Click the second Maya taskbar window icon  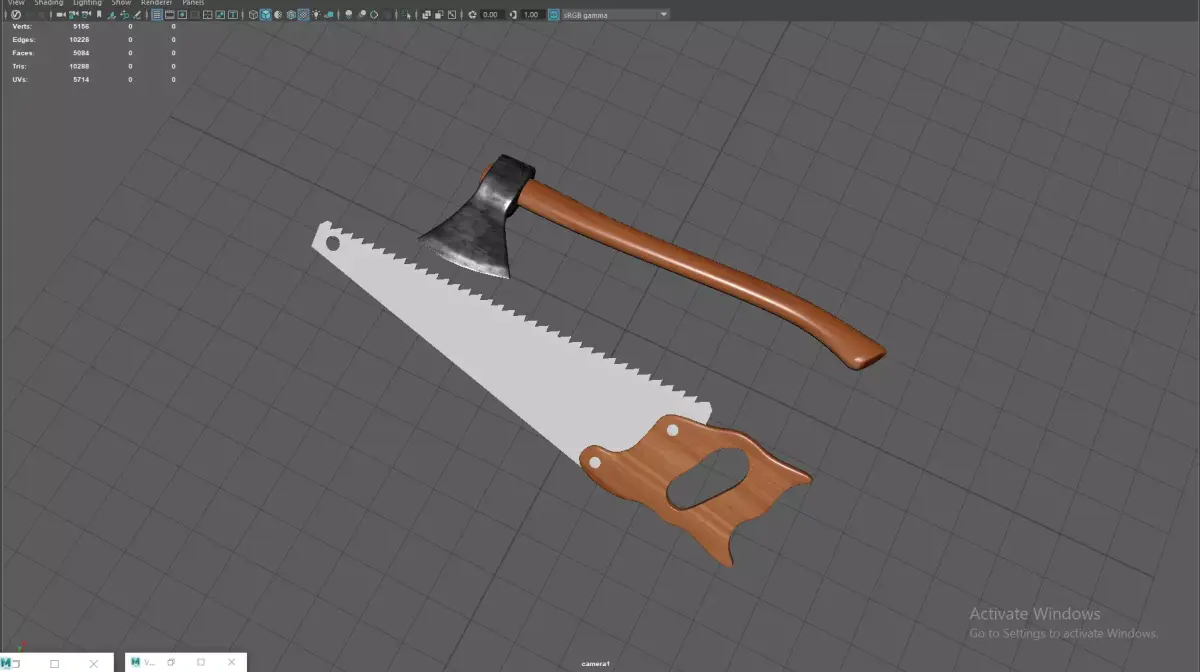(x=136, y=662)
